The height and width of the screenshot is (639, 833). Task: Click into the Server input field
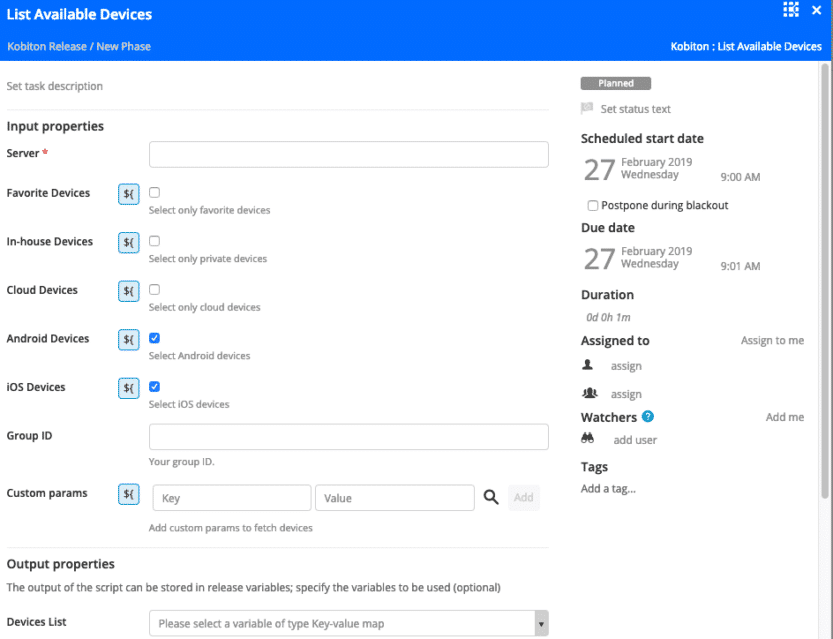[348, 154]
